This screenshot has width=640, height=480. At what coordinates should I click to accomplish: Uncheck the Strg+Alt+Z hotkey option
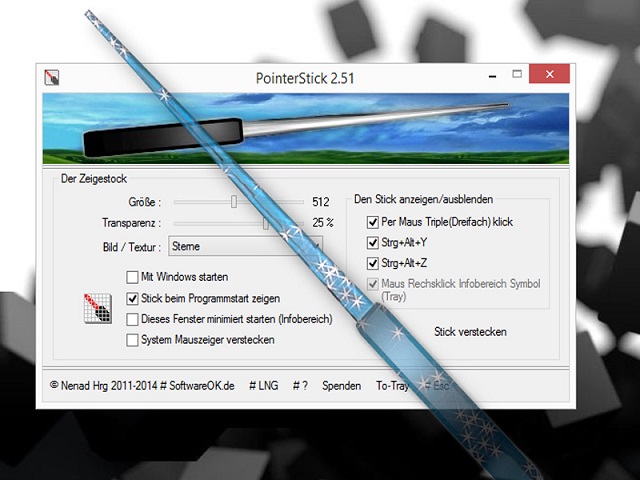pyautogui.click(x=372, y=263)
